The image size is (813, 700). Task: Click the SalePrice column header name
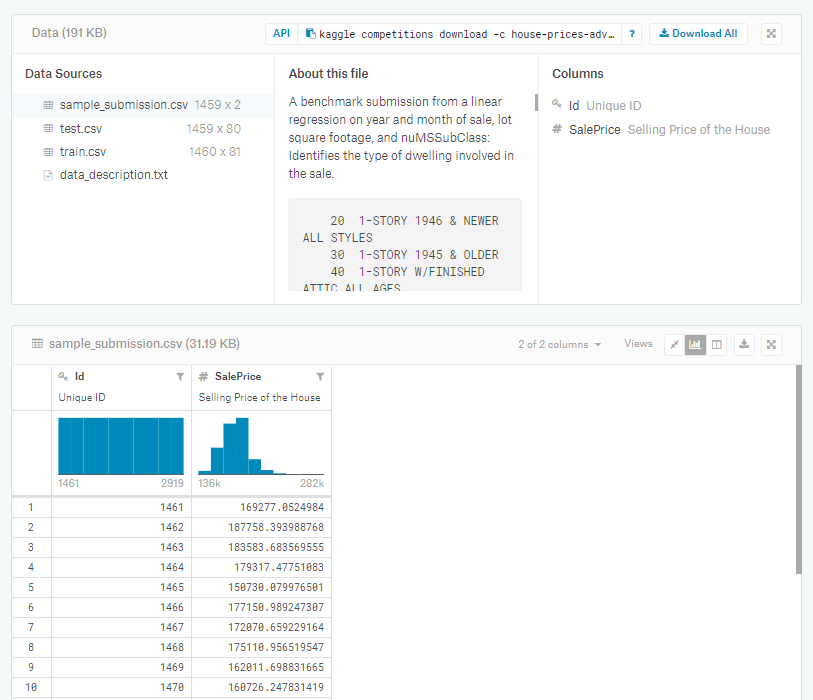pos(238,376)
